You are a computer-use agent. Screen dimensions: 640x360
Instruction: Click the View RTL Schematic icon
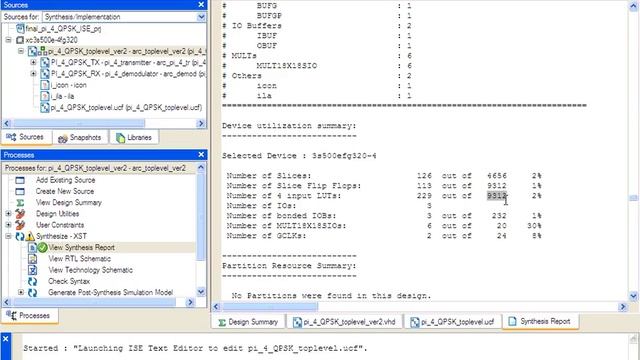32,259
